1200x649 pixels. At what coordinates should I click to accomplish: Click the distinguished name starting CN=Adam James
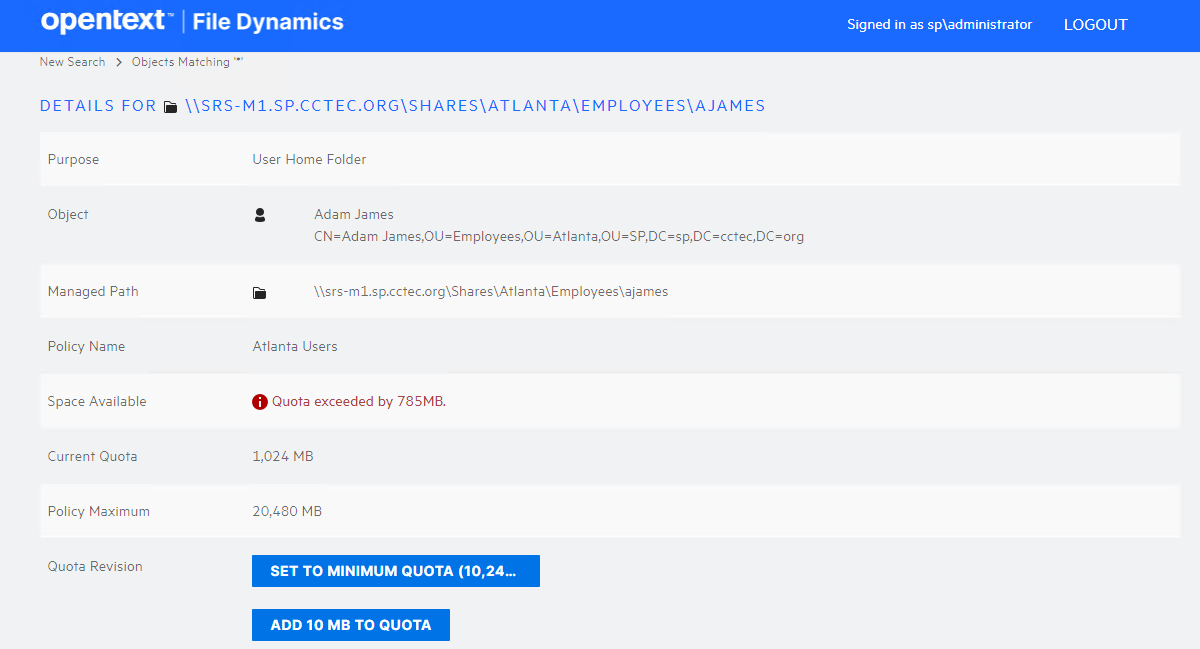[x=559, y=237]
